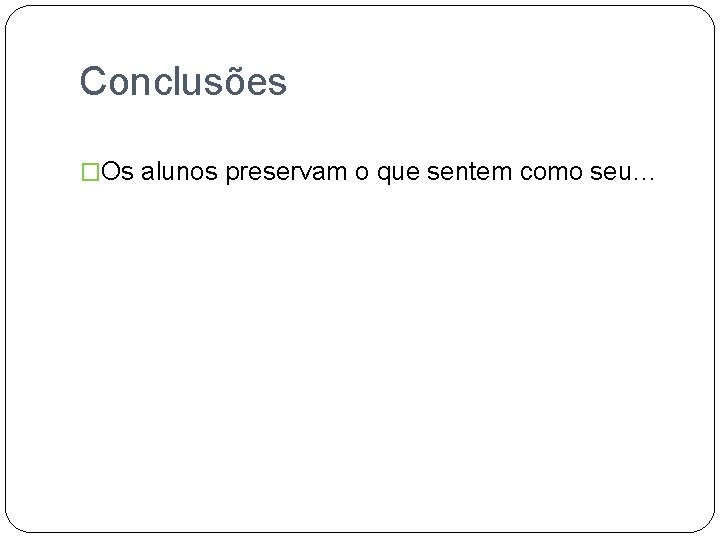
Task: Click the "Conclusões" slide title
Action: click(x=183, y=82)
